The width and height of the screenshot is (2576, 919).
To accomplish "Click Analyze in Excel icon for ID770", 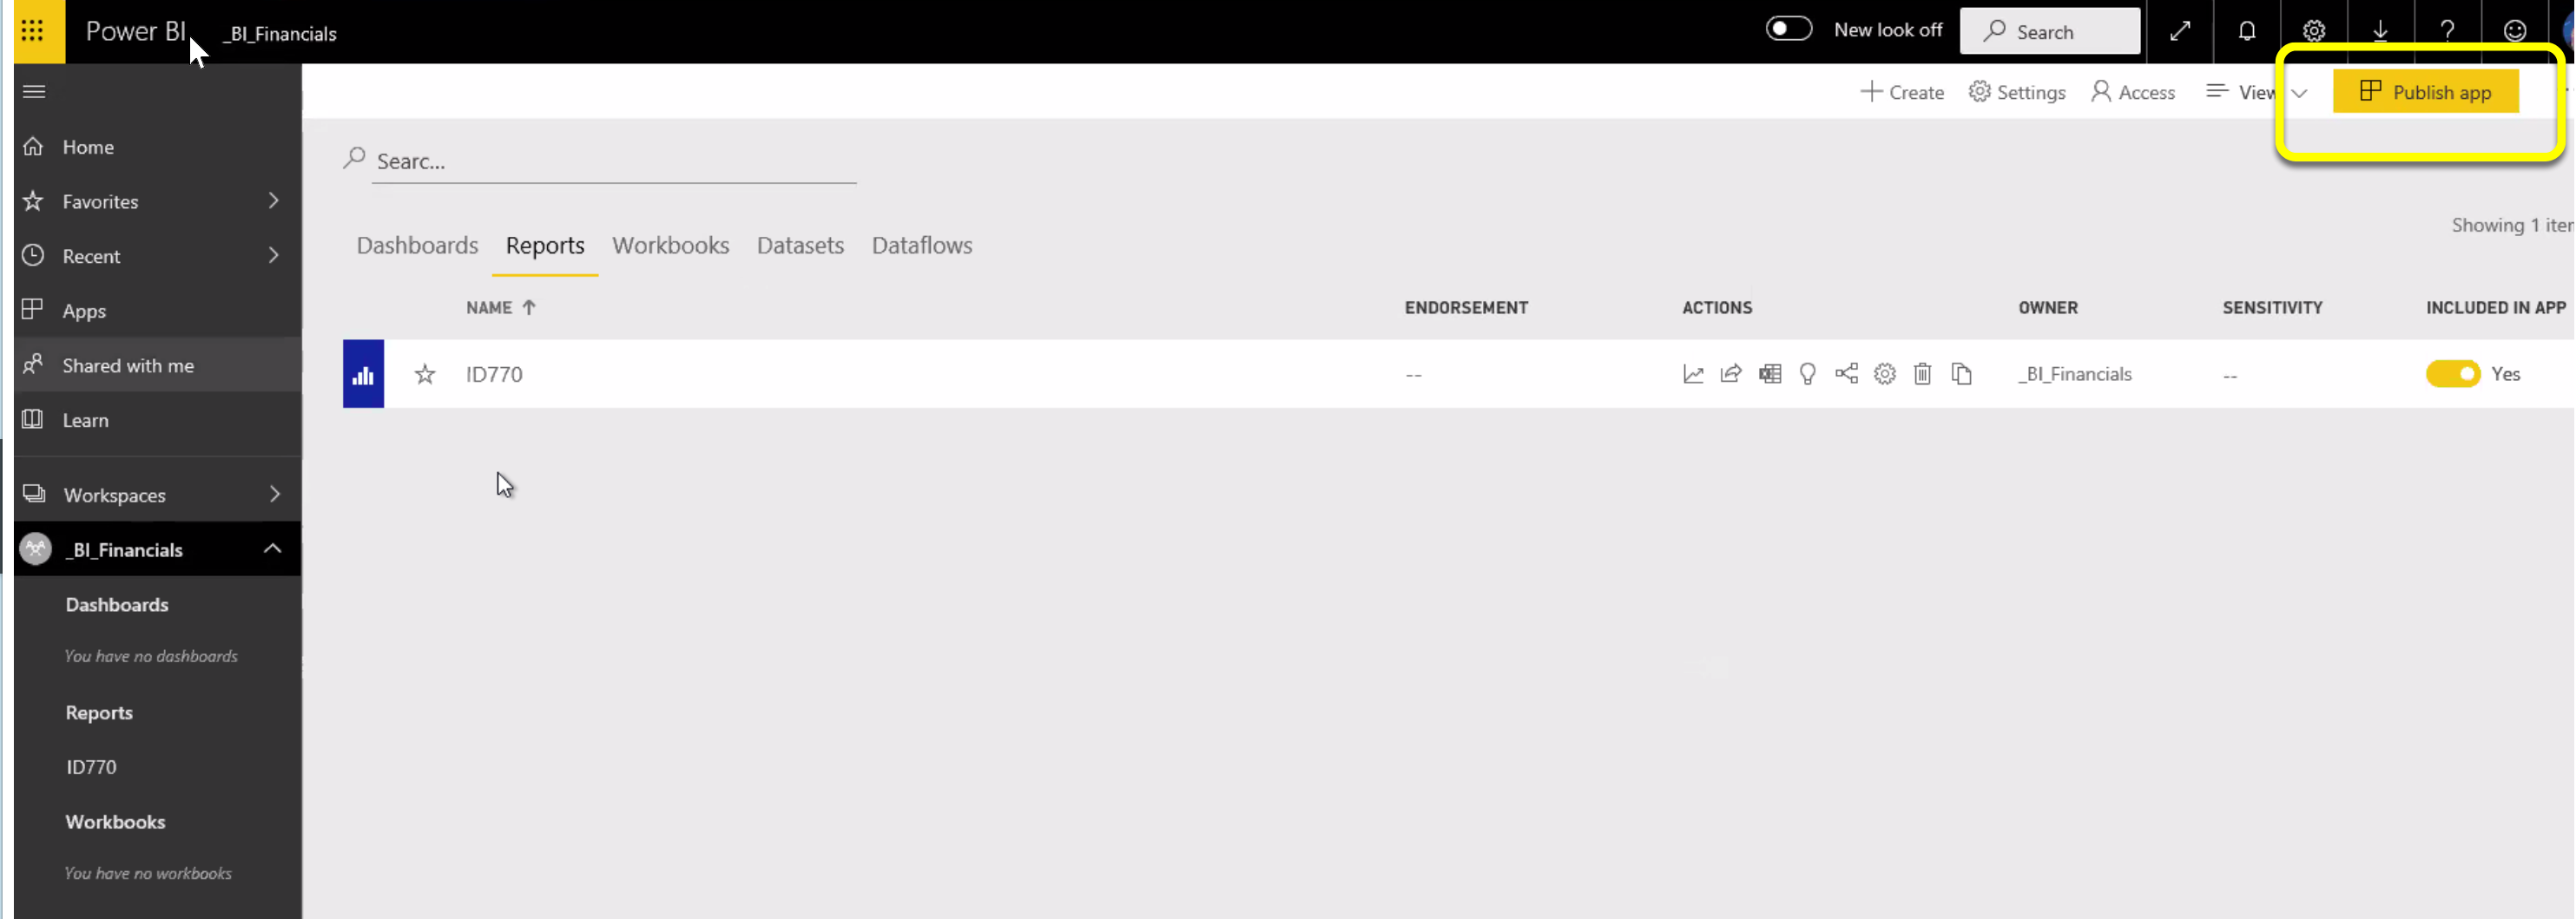I will (x=1769, y=374).
